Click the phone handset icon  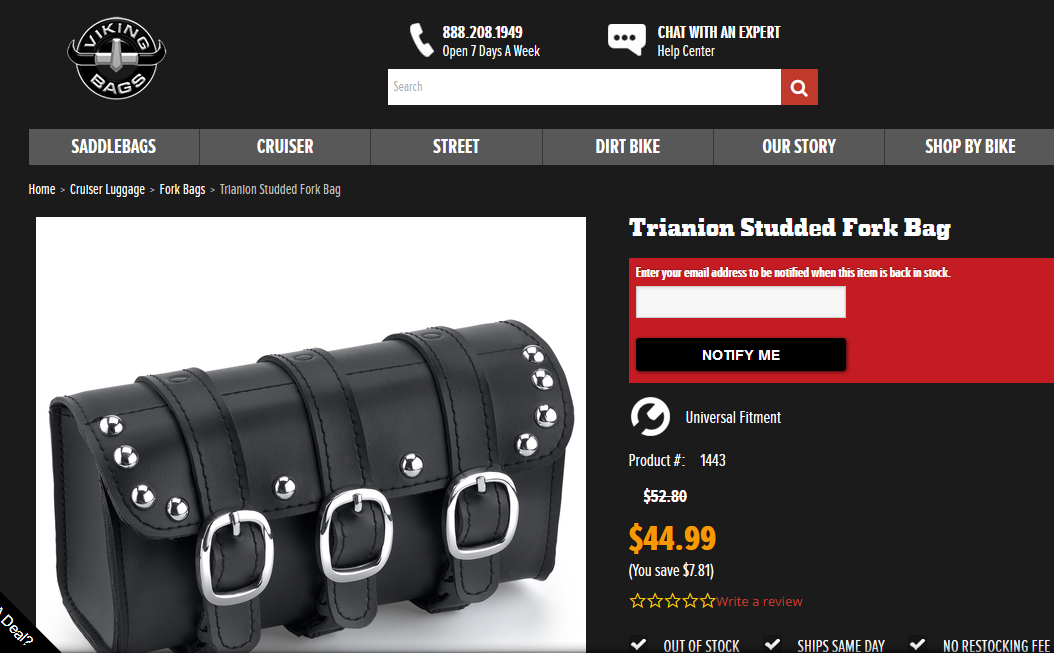421,40
